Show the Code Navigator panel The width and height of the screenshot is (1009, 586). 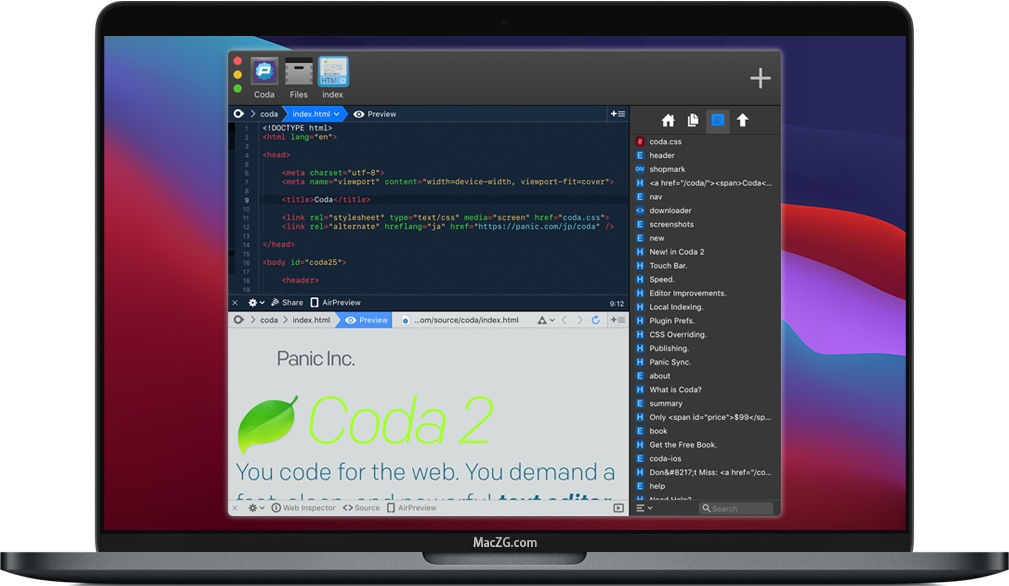tap(718, 121)
